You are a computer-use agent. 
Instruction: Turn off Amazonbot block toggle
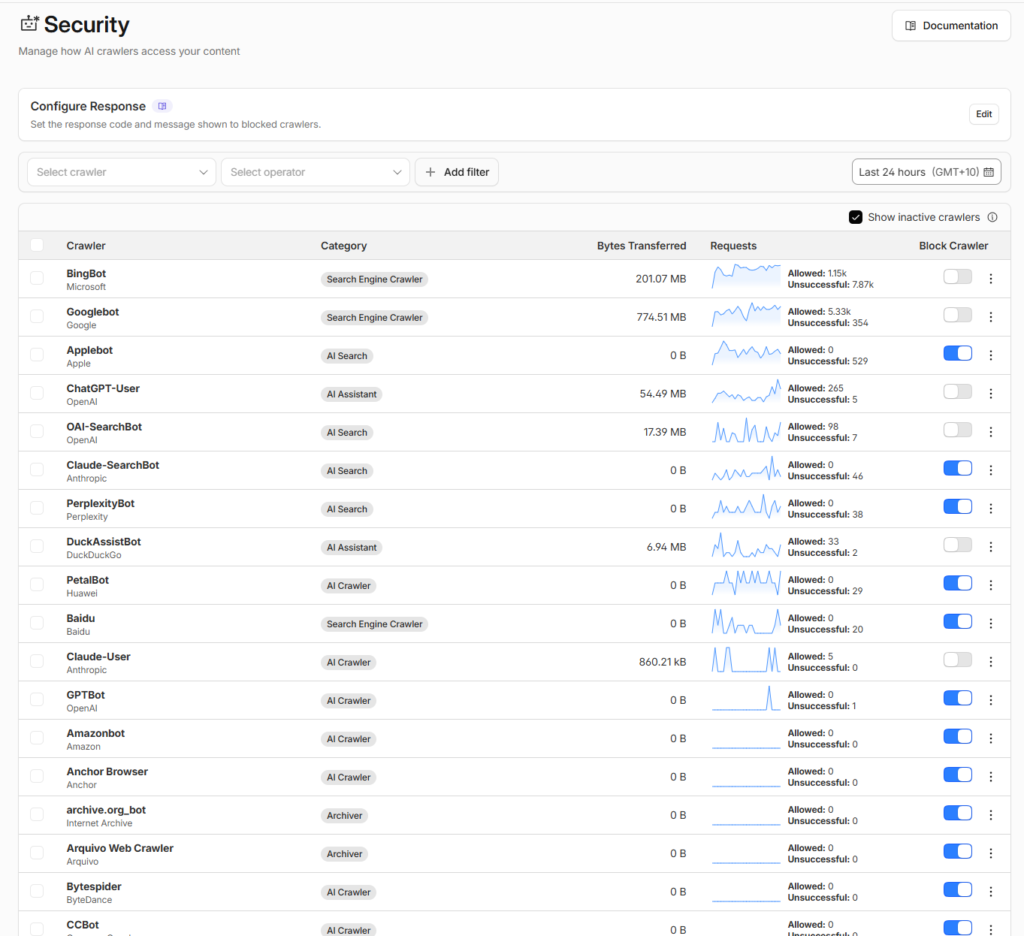(x=957, y=737)
